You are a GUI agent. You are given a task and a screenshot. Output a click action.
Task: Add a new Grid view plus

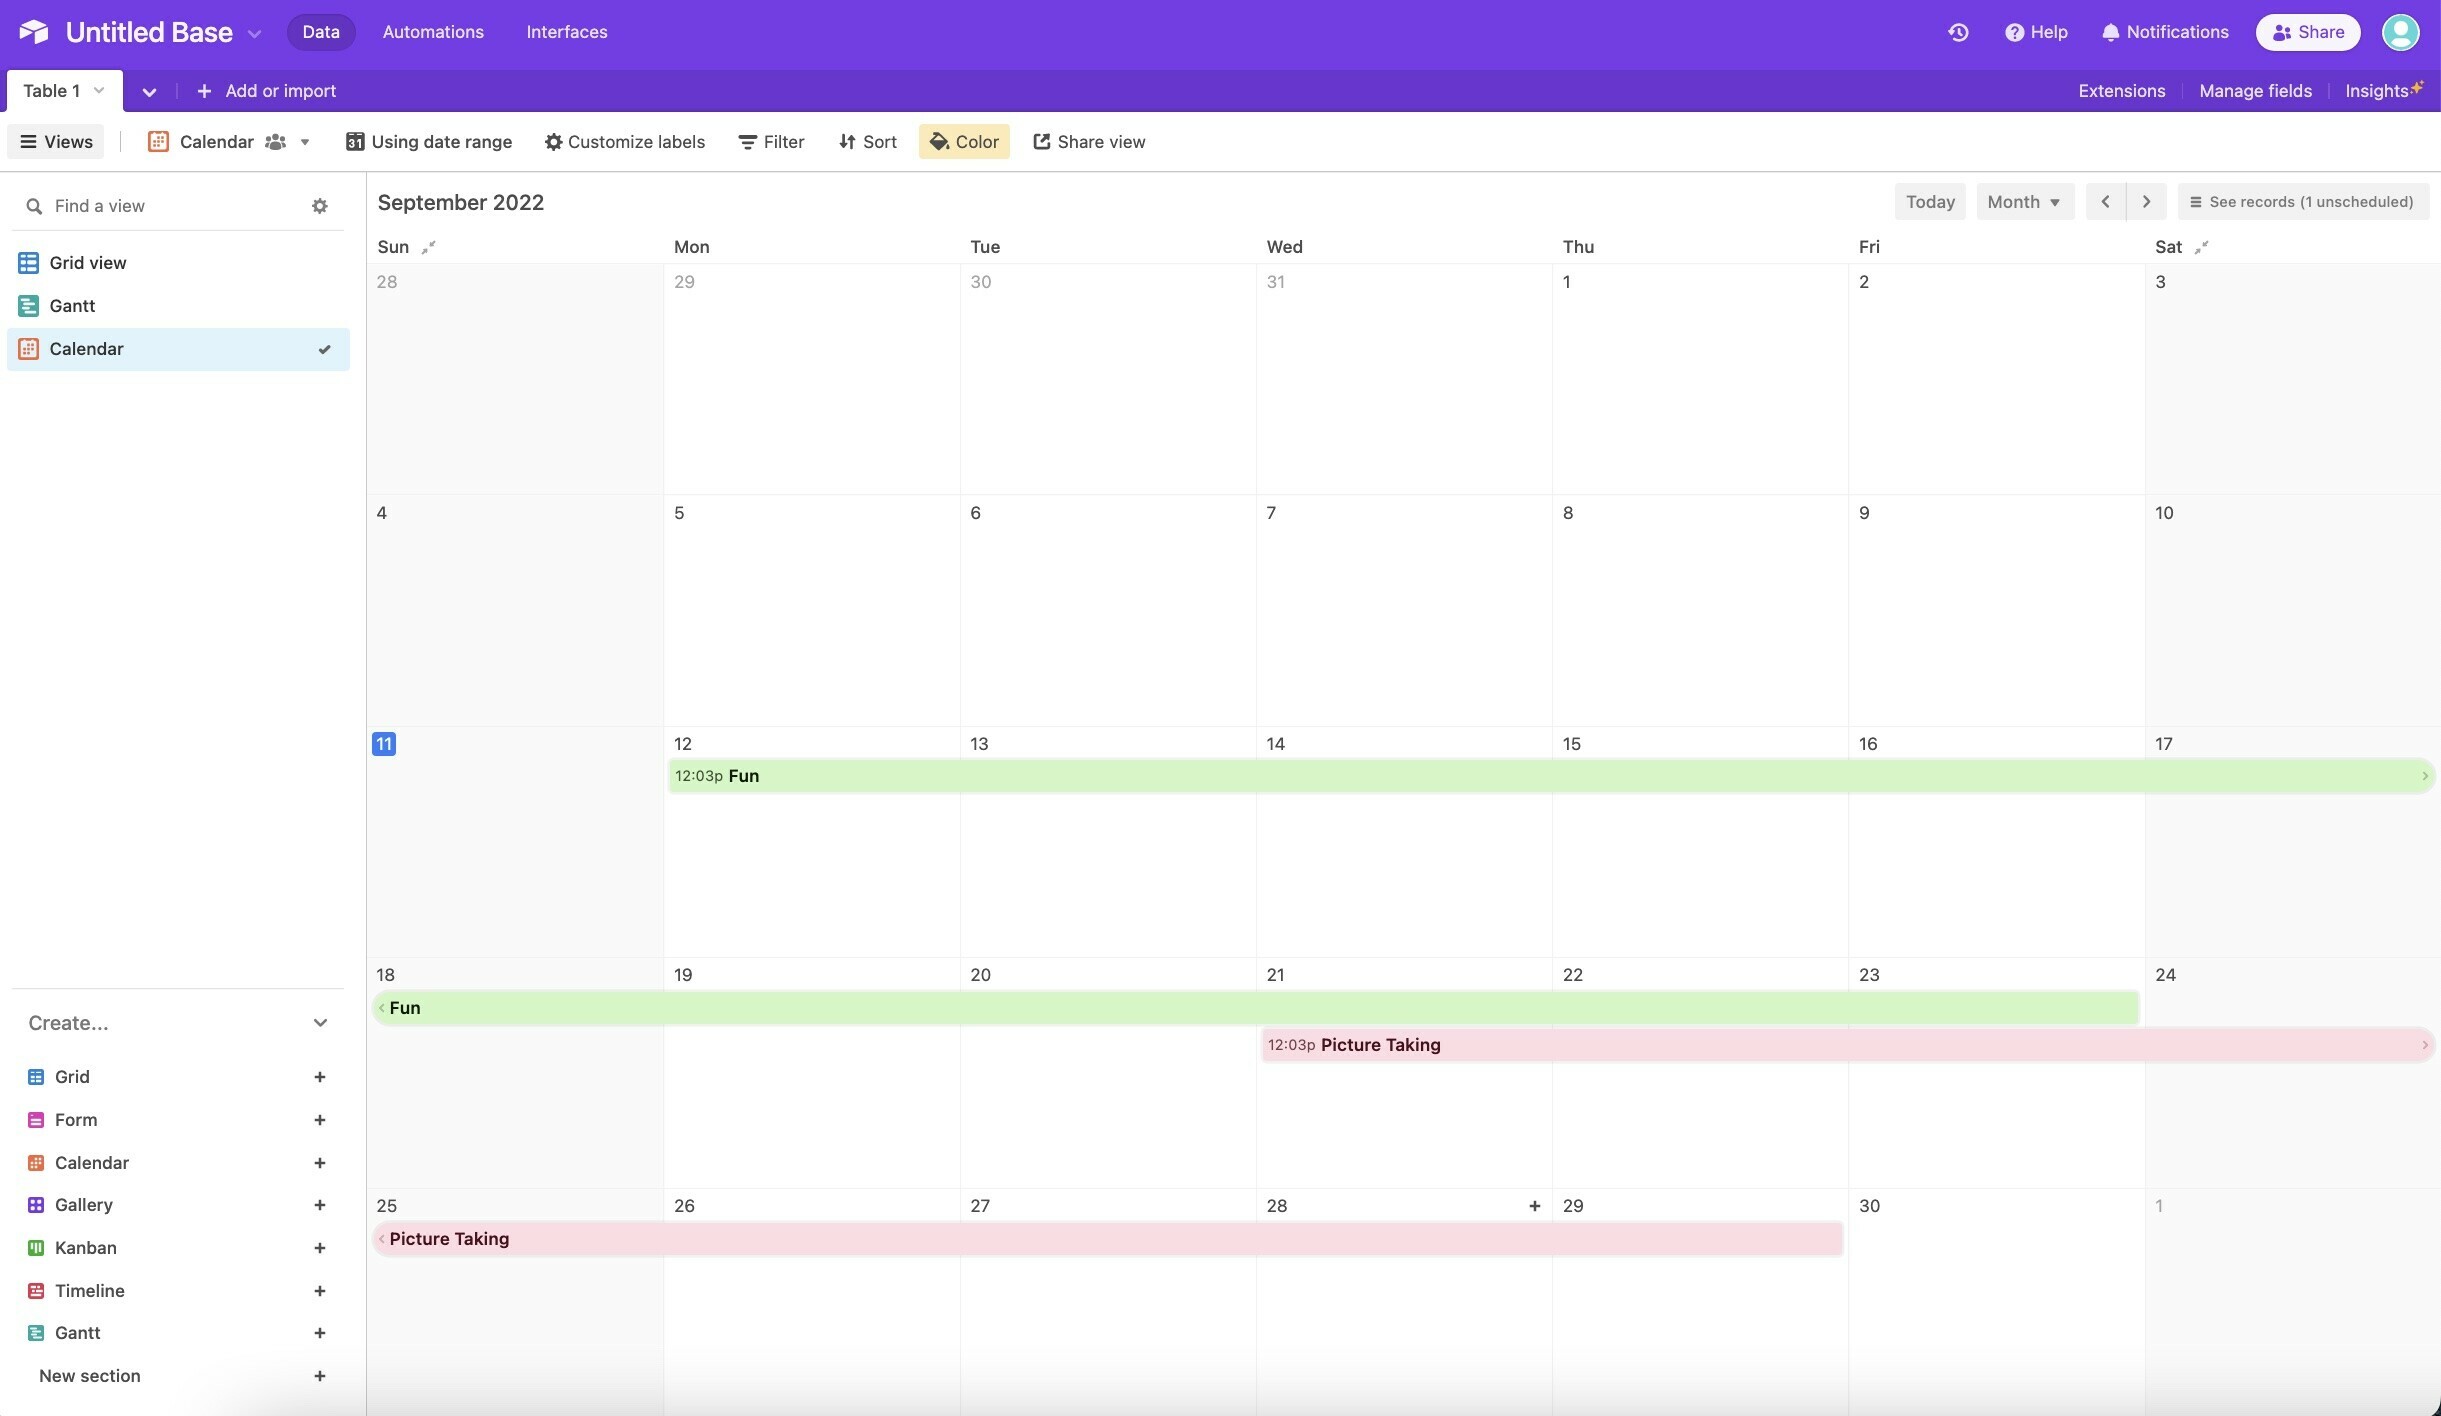click(320, 1077)
